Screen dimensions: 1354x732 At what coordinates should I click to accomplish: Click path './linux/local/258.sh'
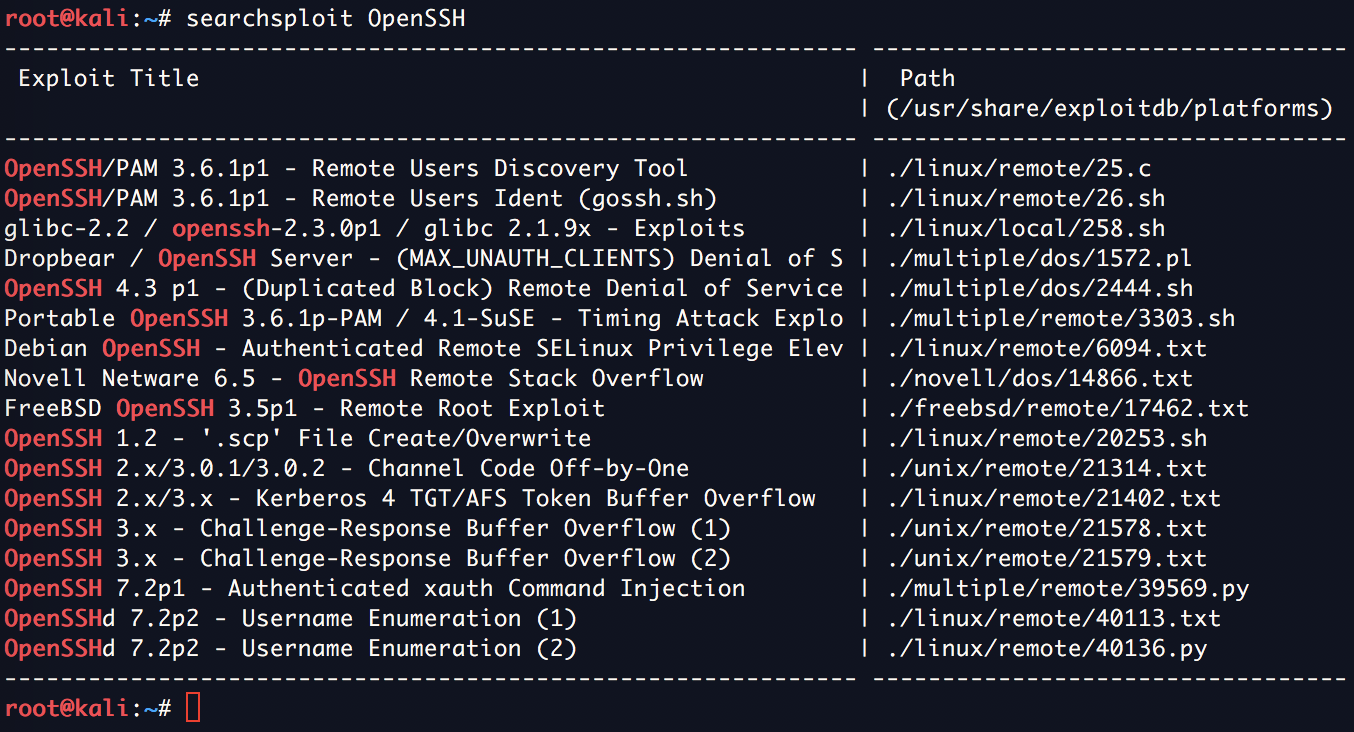click(1026, 228)
